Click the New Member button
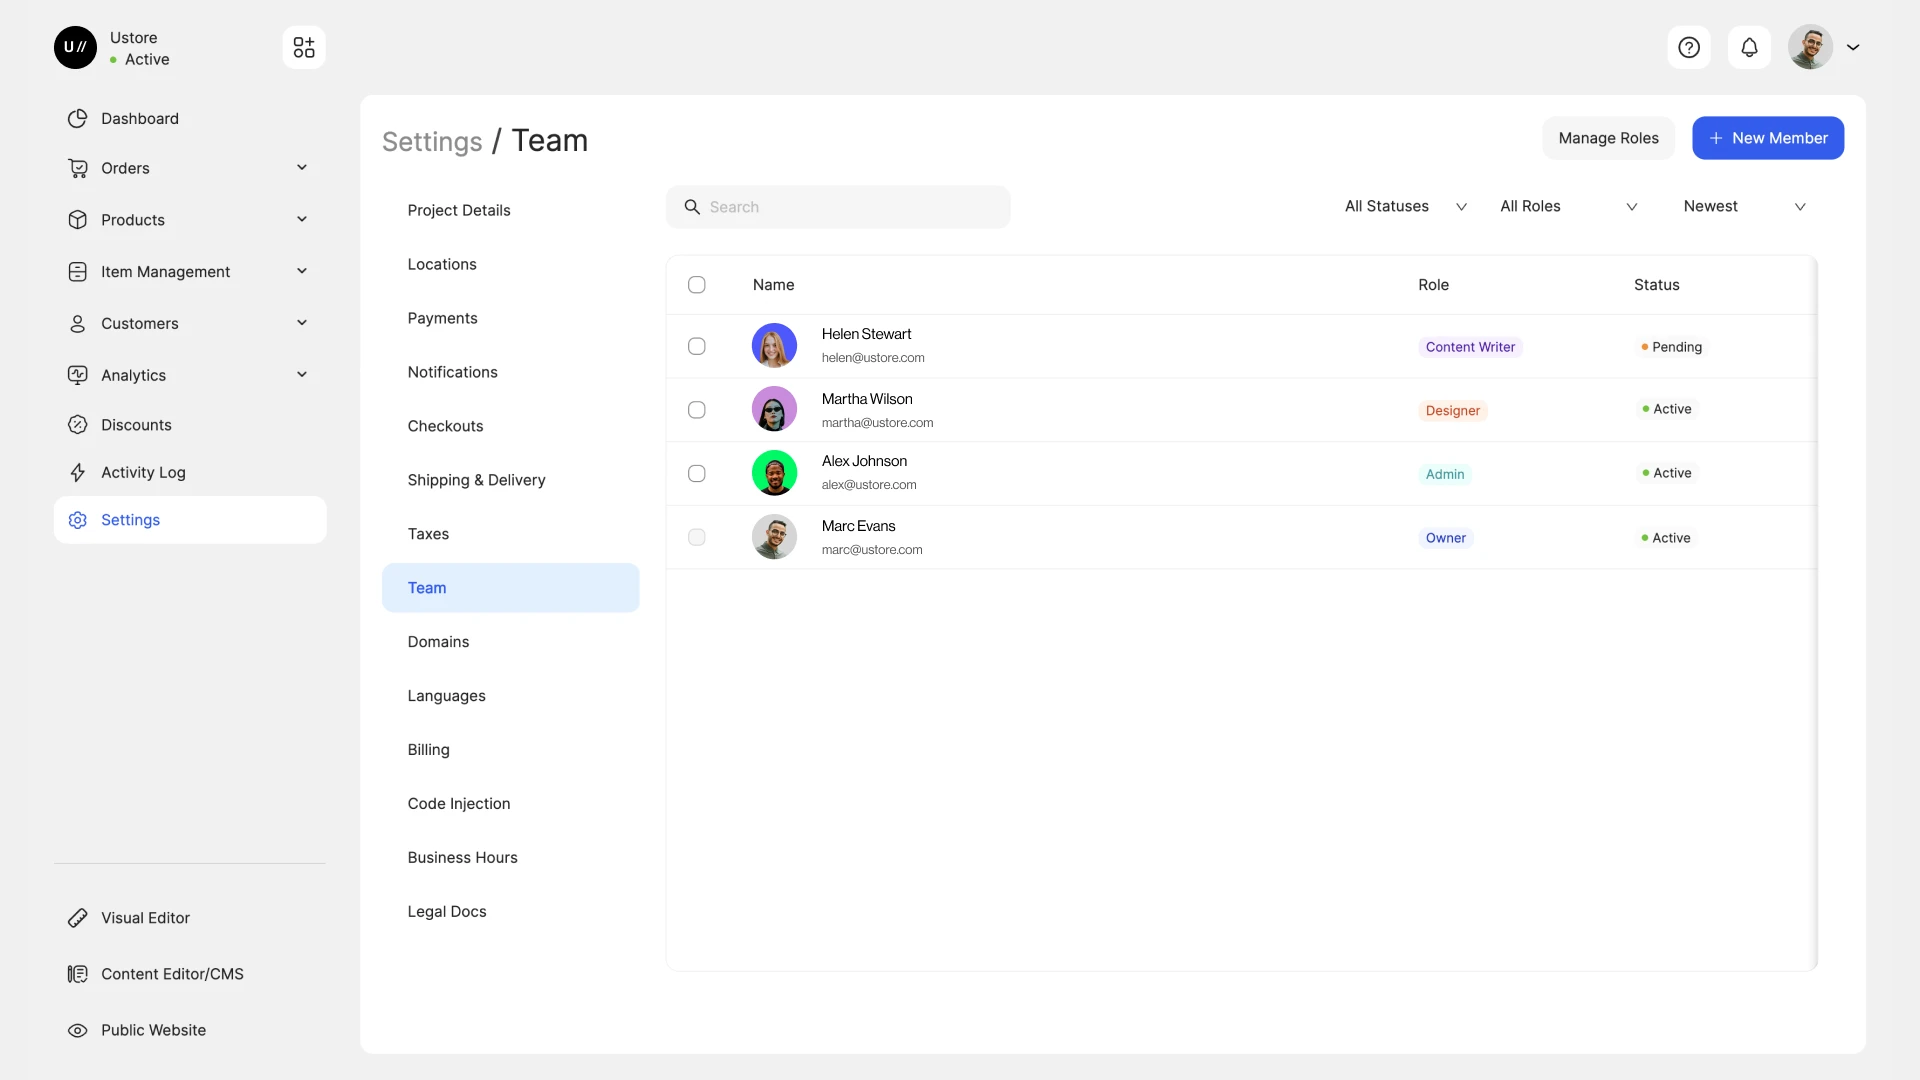This screenshot has height=1080, width=1920. coord(1767,137)
